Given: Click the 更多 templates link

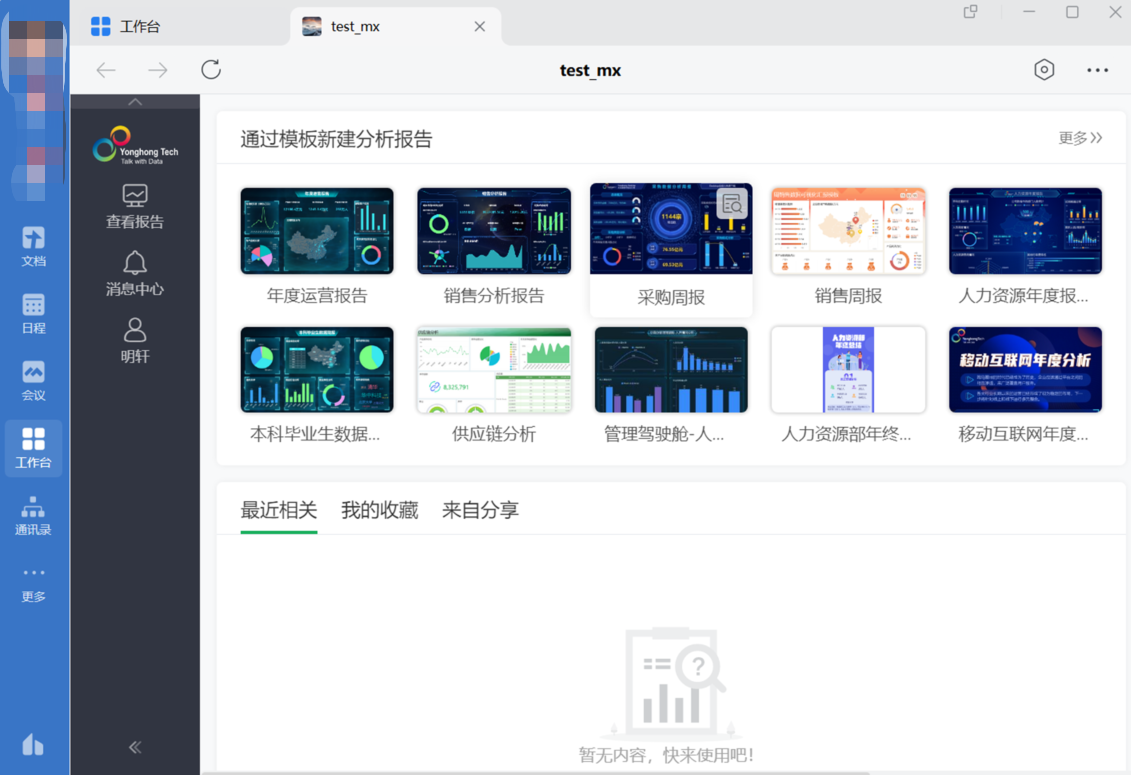Looking at the screenshot, I should coord(1080,138).
